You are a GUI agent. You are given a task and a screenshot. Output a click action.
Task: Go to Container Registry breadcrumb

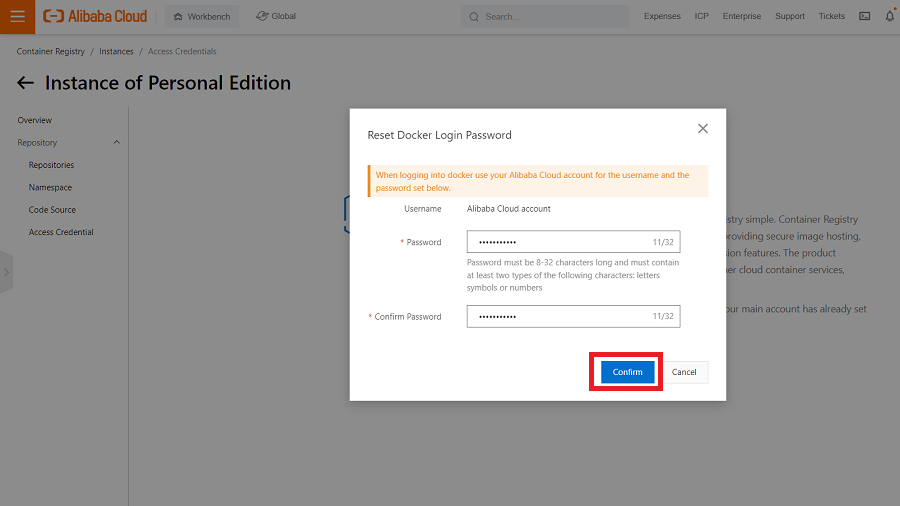tap(49, 51)
